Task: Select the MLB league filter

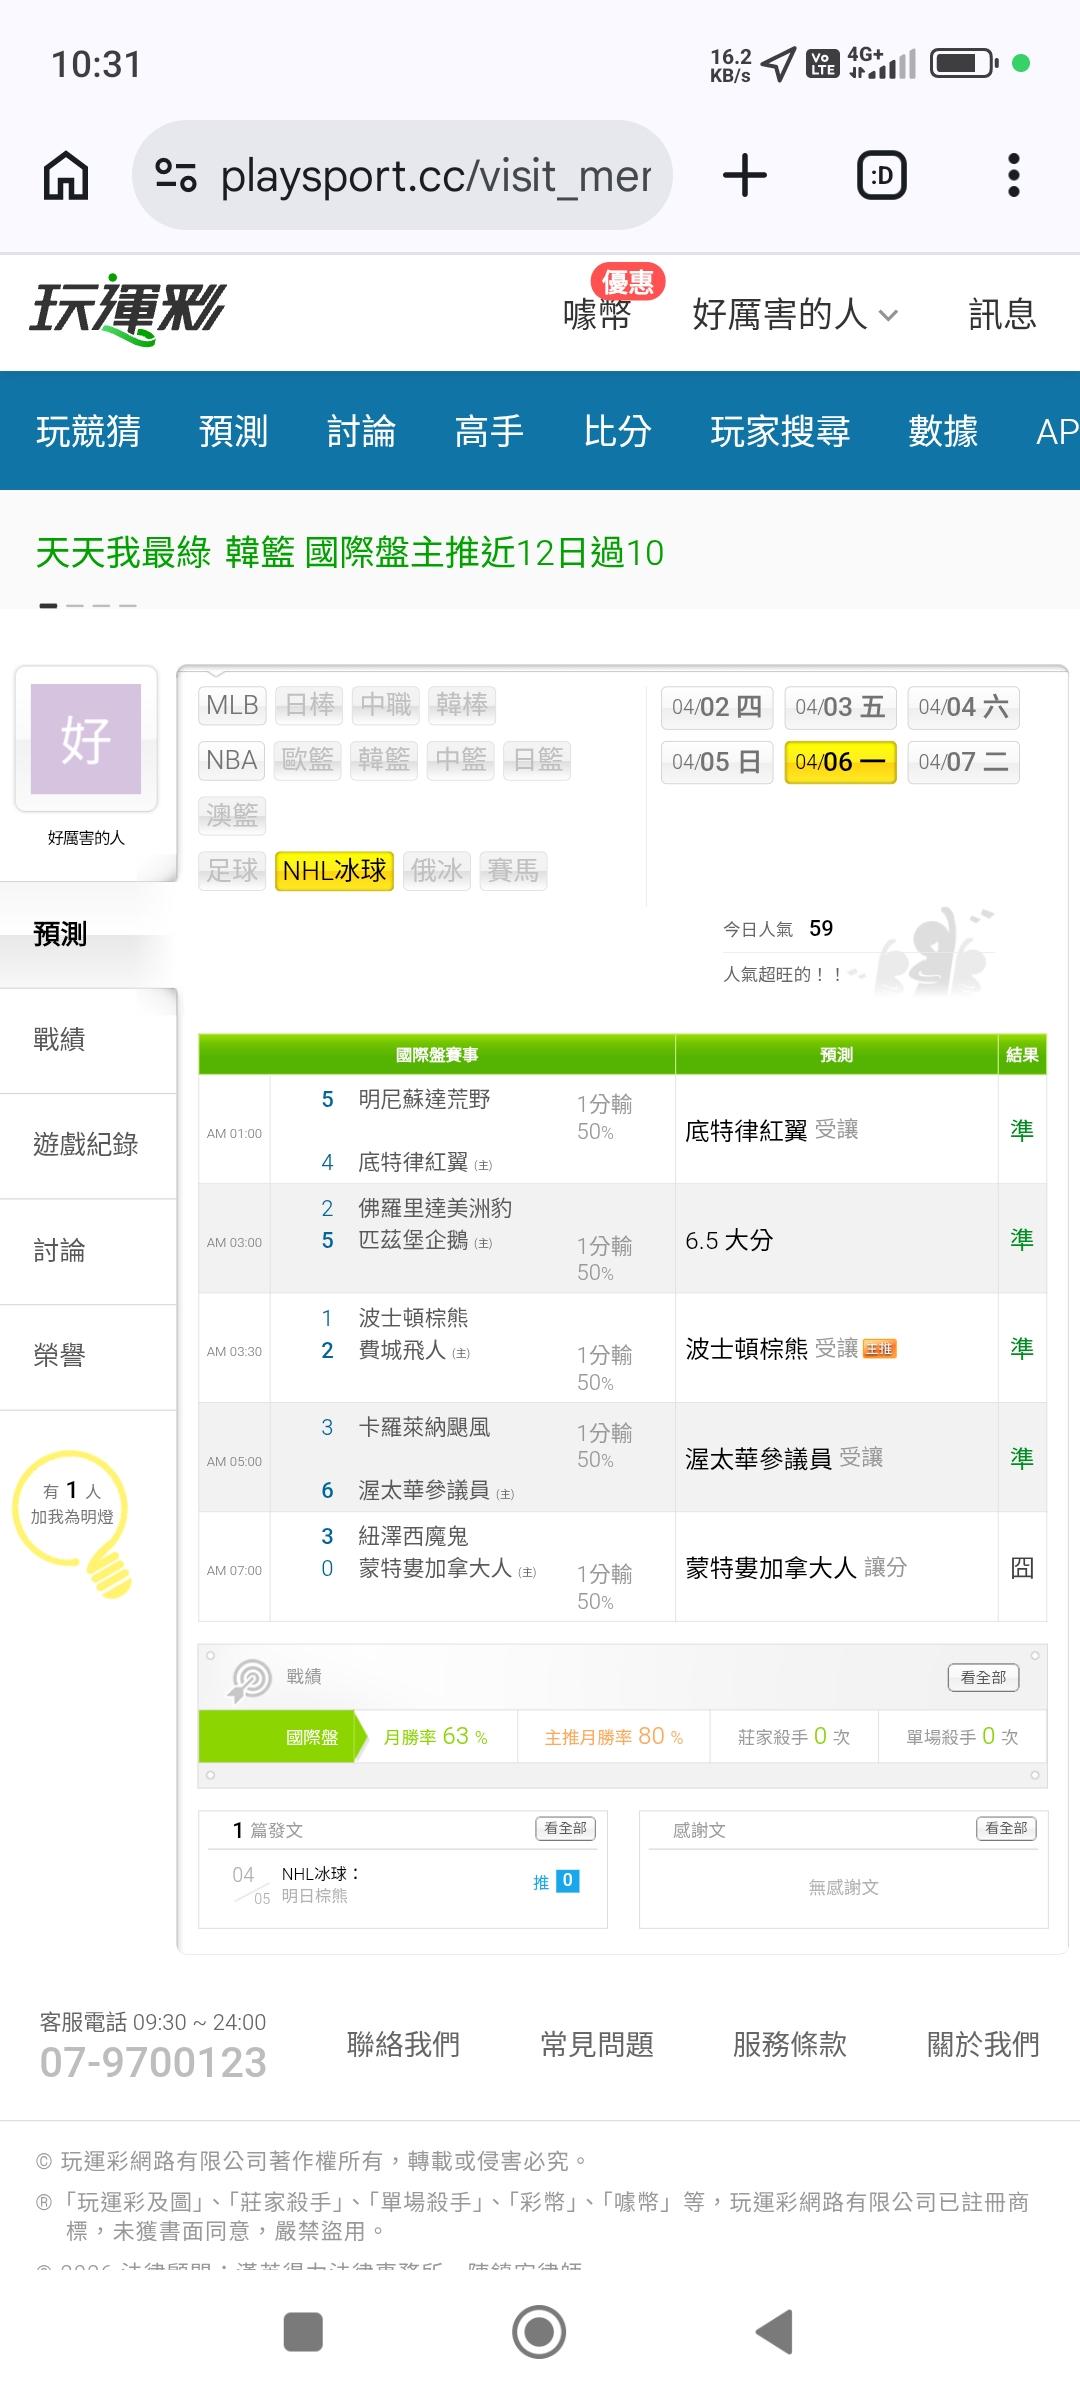Action: 232,705
